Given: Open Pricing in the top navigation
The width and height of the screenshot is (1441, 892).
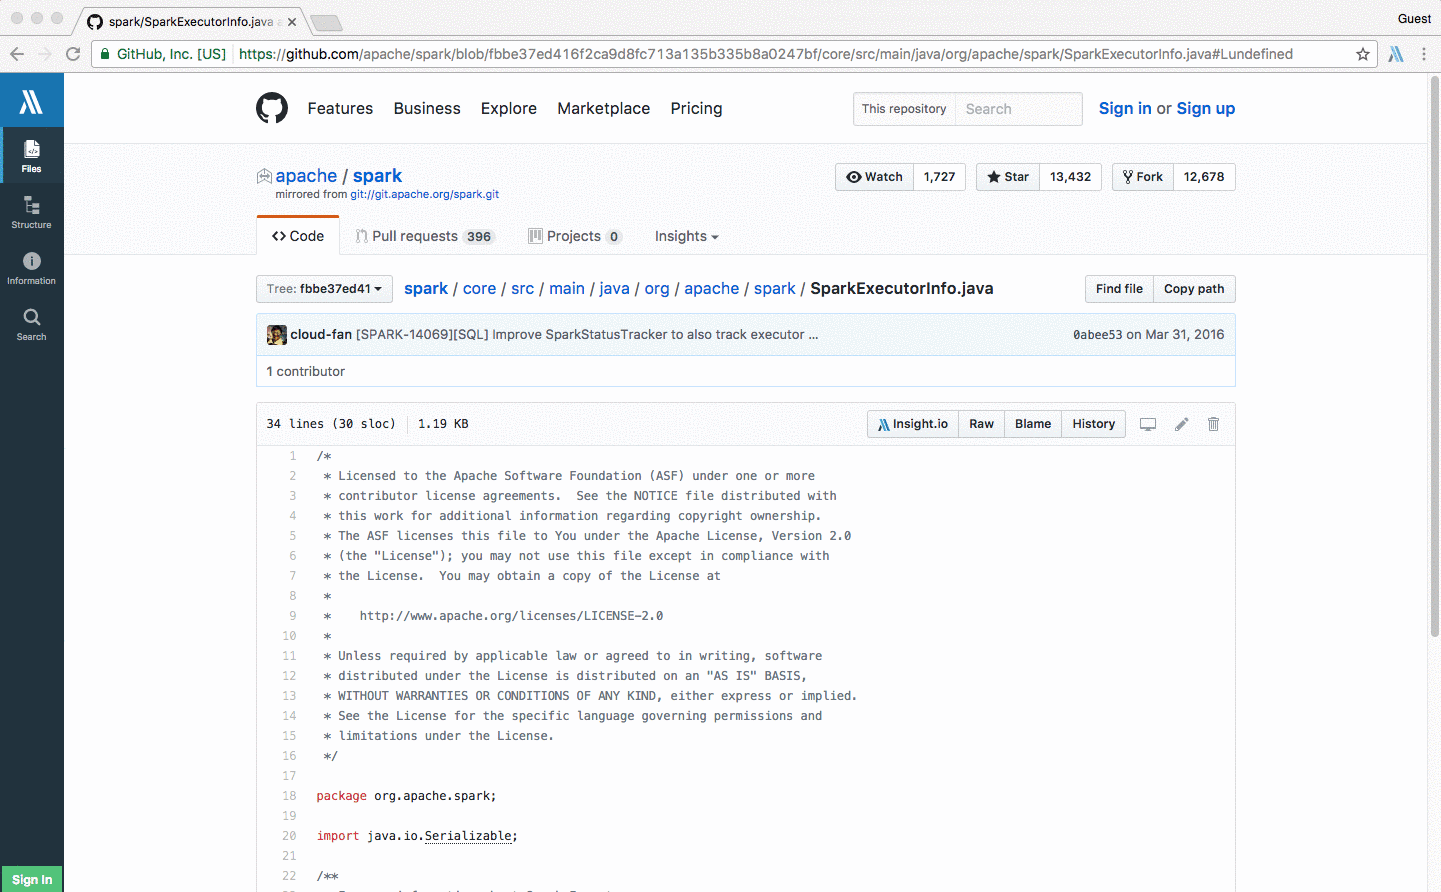Looking at the screenshot, I should coord(696,108).
